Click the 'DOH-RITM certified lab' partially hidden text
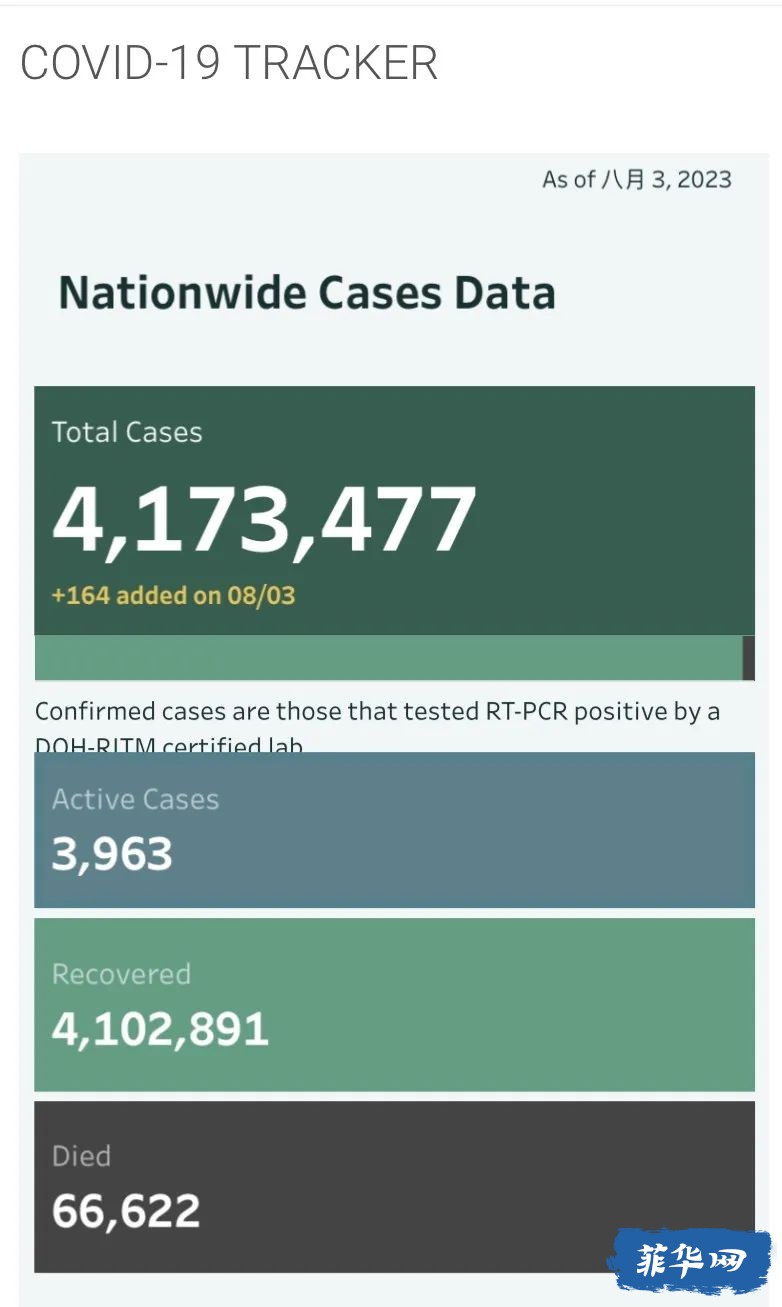The width and height of the screenshot is (782, 1307). (169, 745)
